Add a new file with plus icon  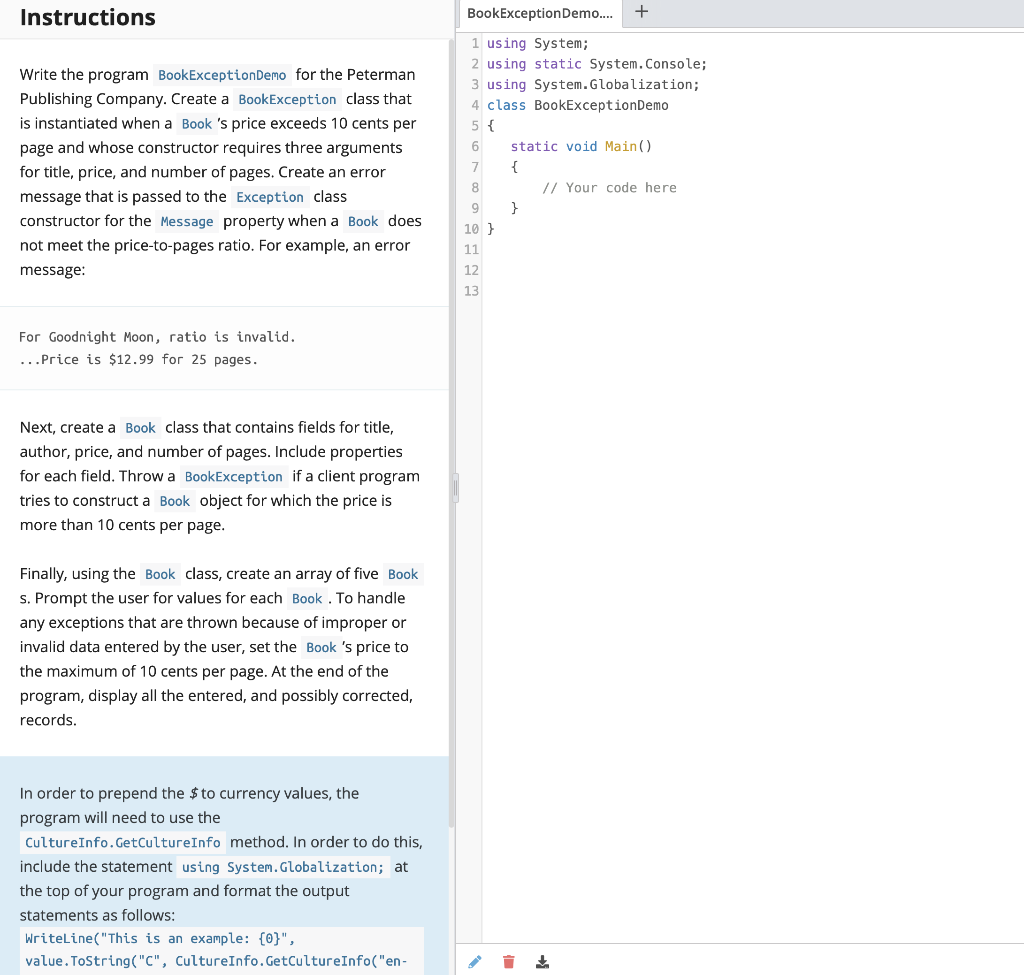641,12
